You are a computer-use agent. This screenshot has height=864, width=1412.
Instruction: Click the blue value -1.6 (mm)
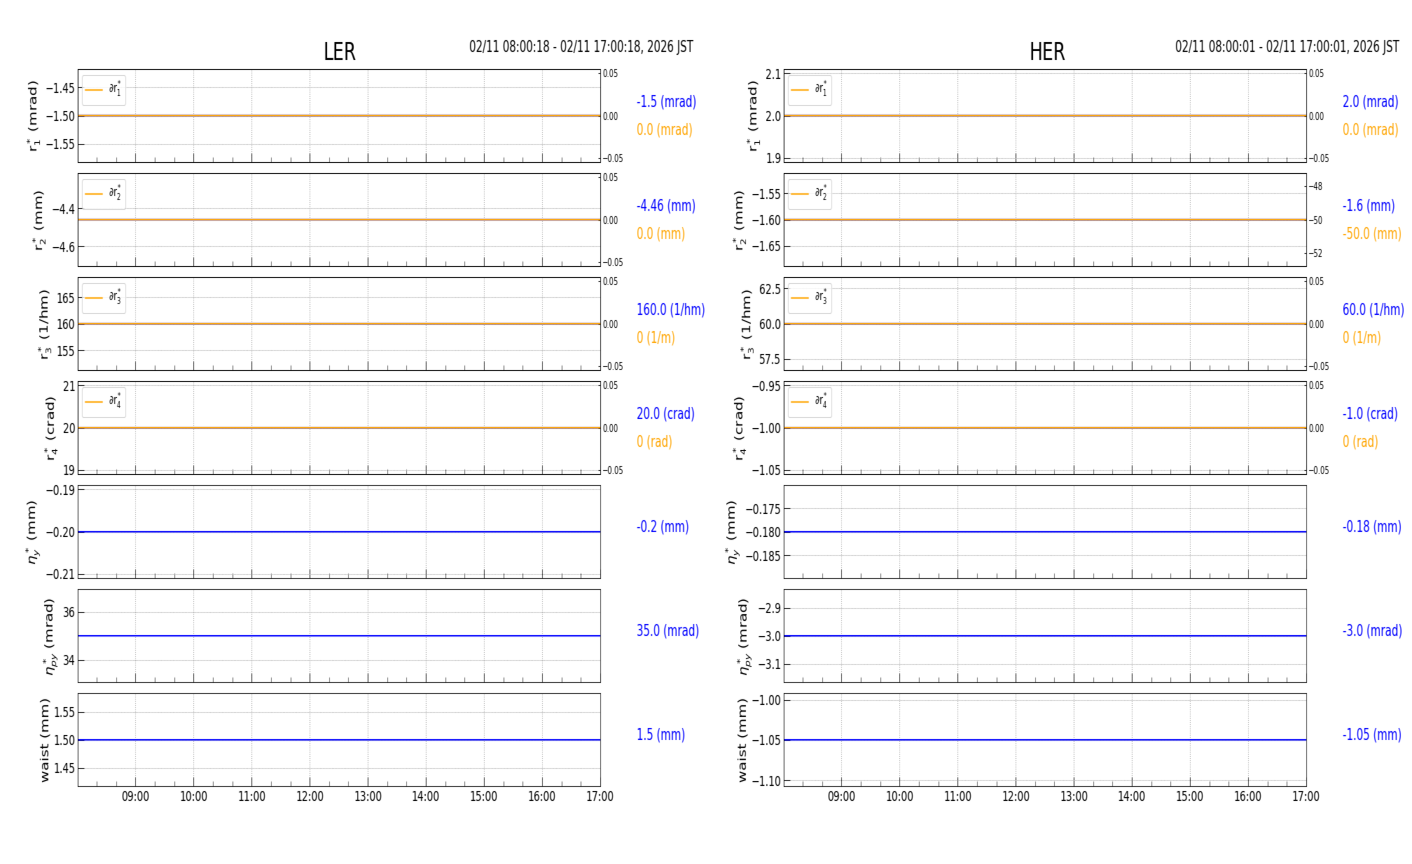tap(1368, 206)
